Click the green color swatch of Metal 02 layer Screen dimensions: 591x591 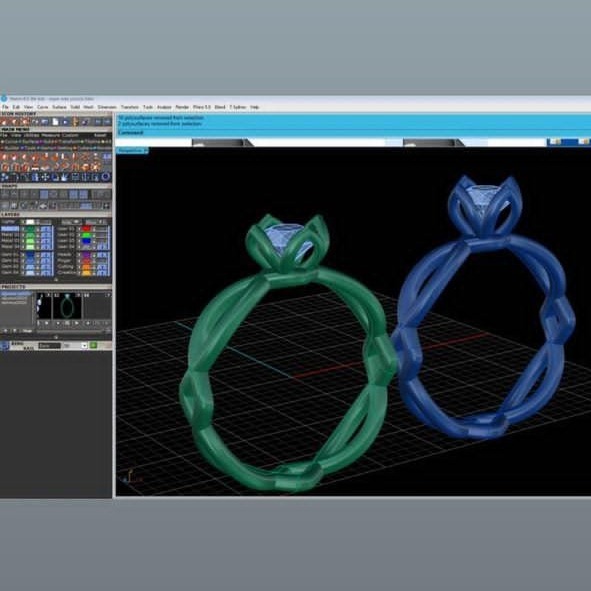(x=30, y=235)
